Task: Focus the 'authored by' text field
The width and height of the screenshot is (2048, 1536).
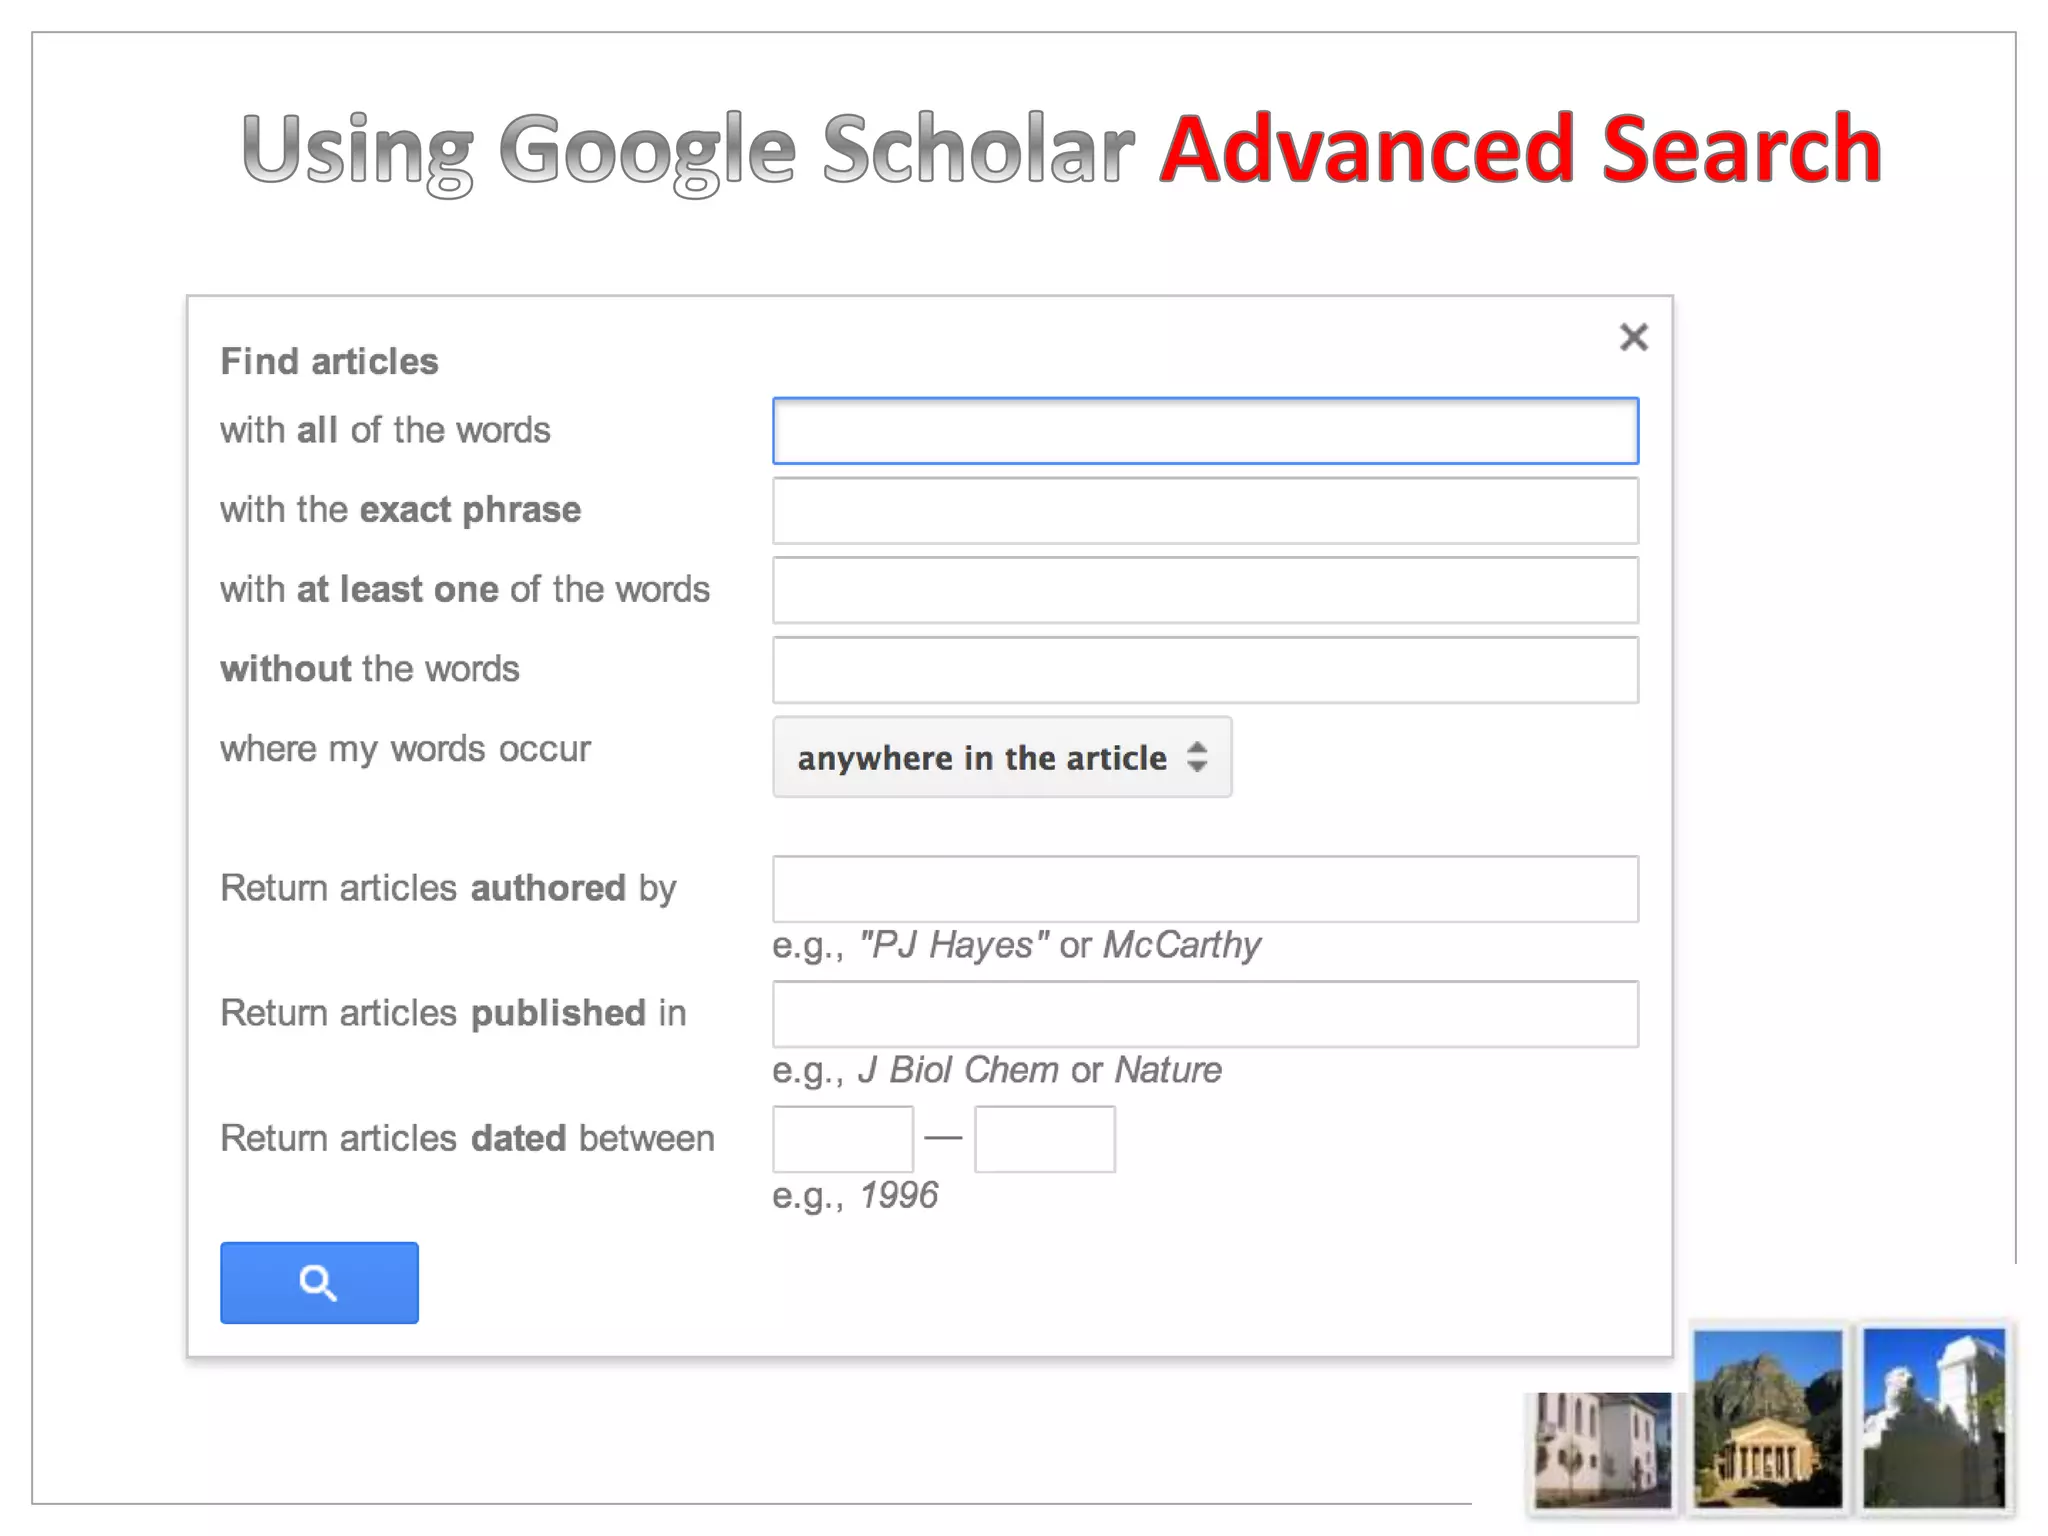Action: [x=1204, y=889]
